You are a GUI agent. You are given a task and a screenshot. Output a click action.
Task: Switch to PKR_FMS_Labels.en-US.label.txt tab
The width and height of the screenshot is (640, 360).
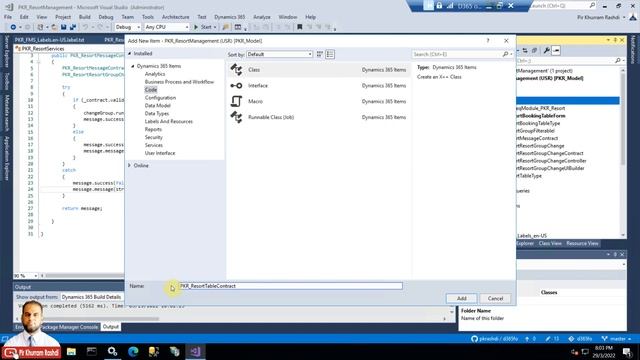click(x=49, y=40)
